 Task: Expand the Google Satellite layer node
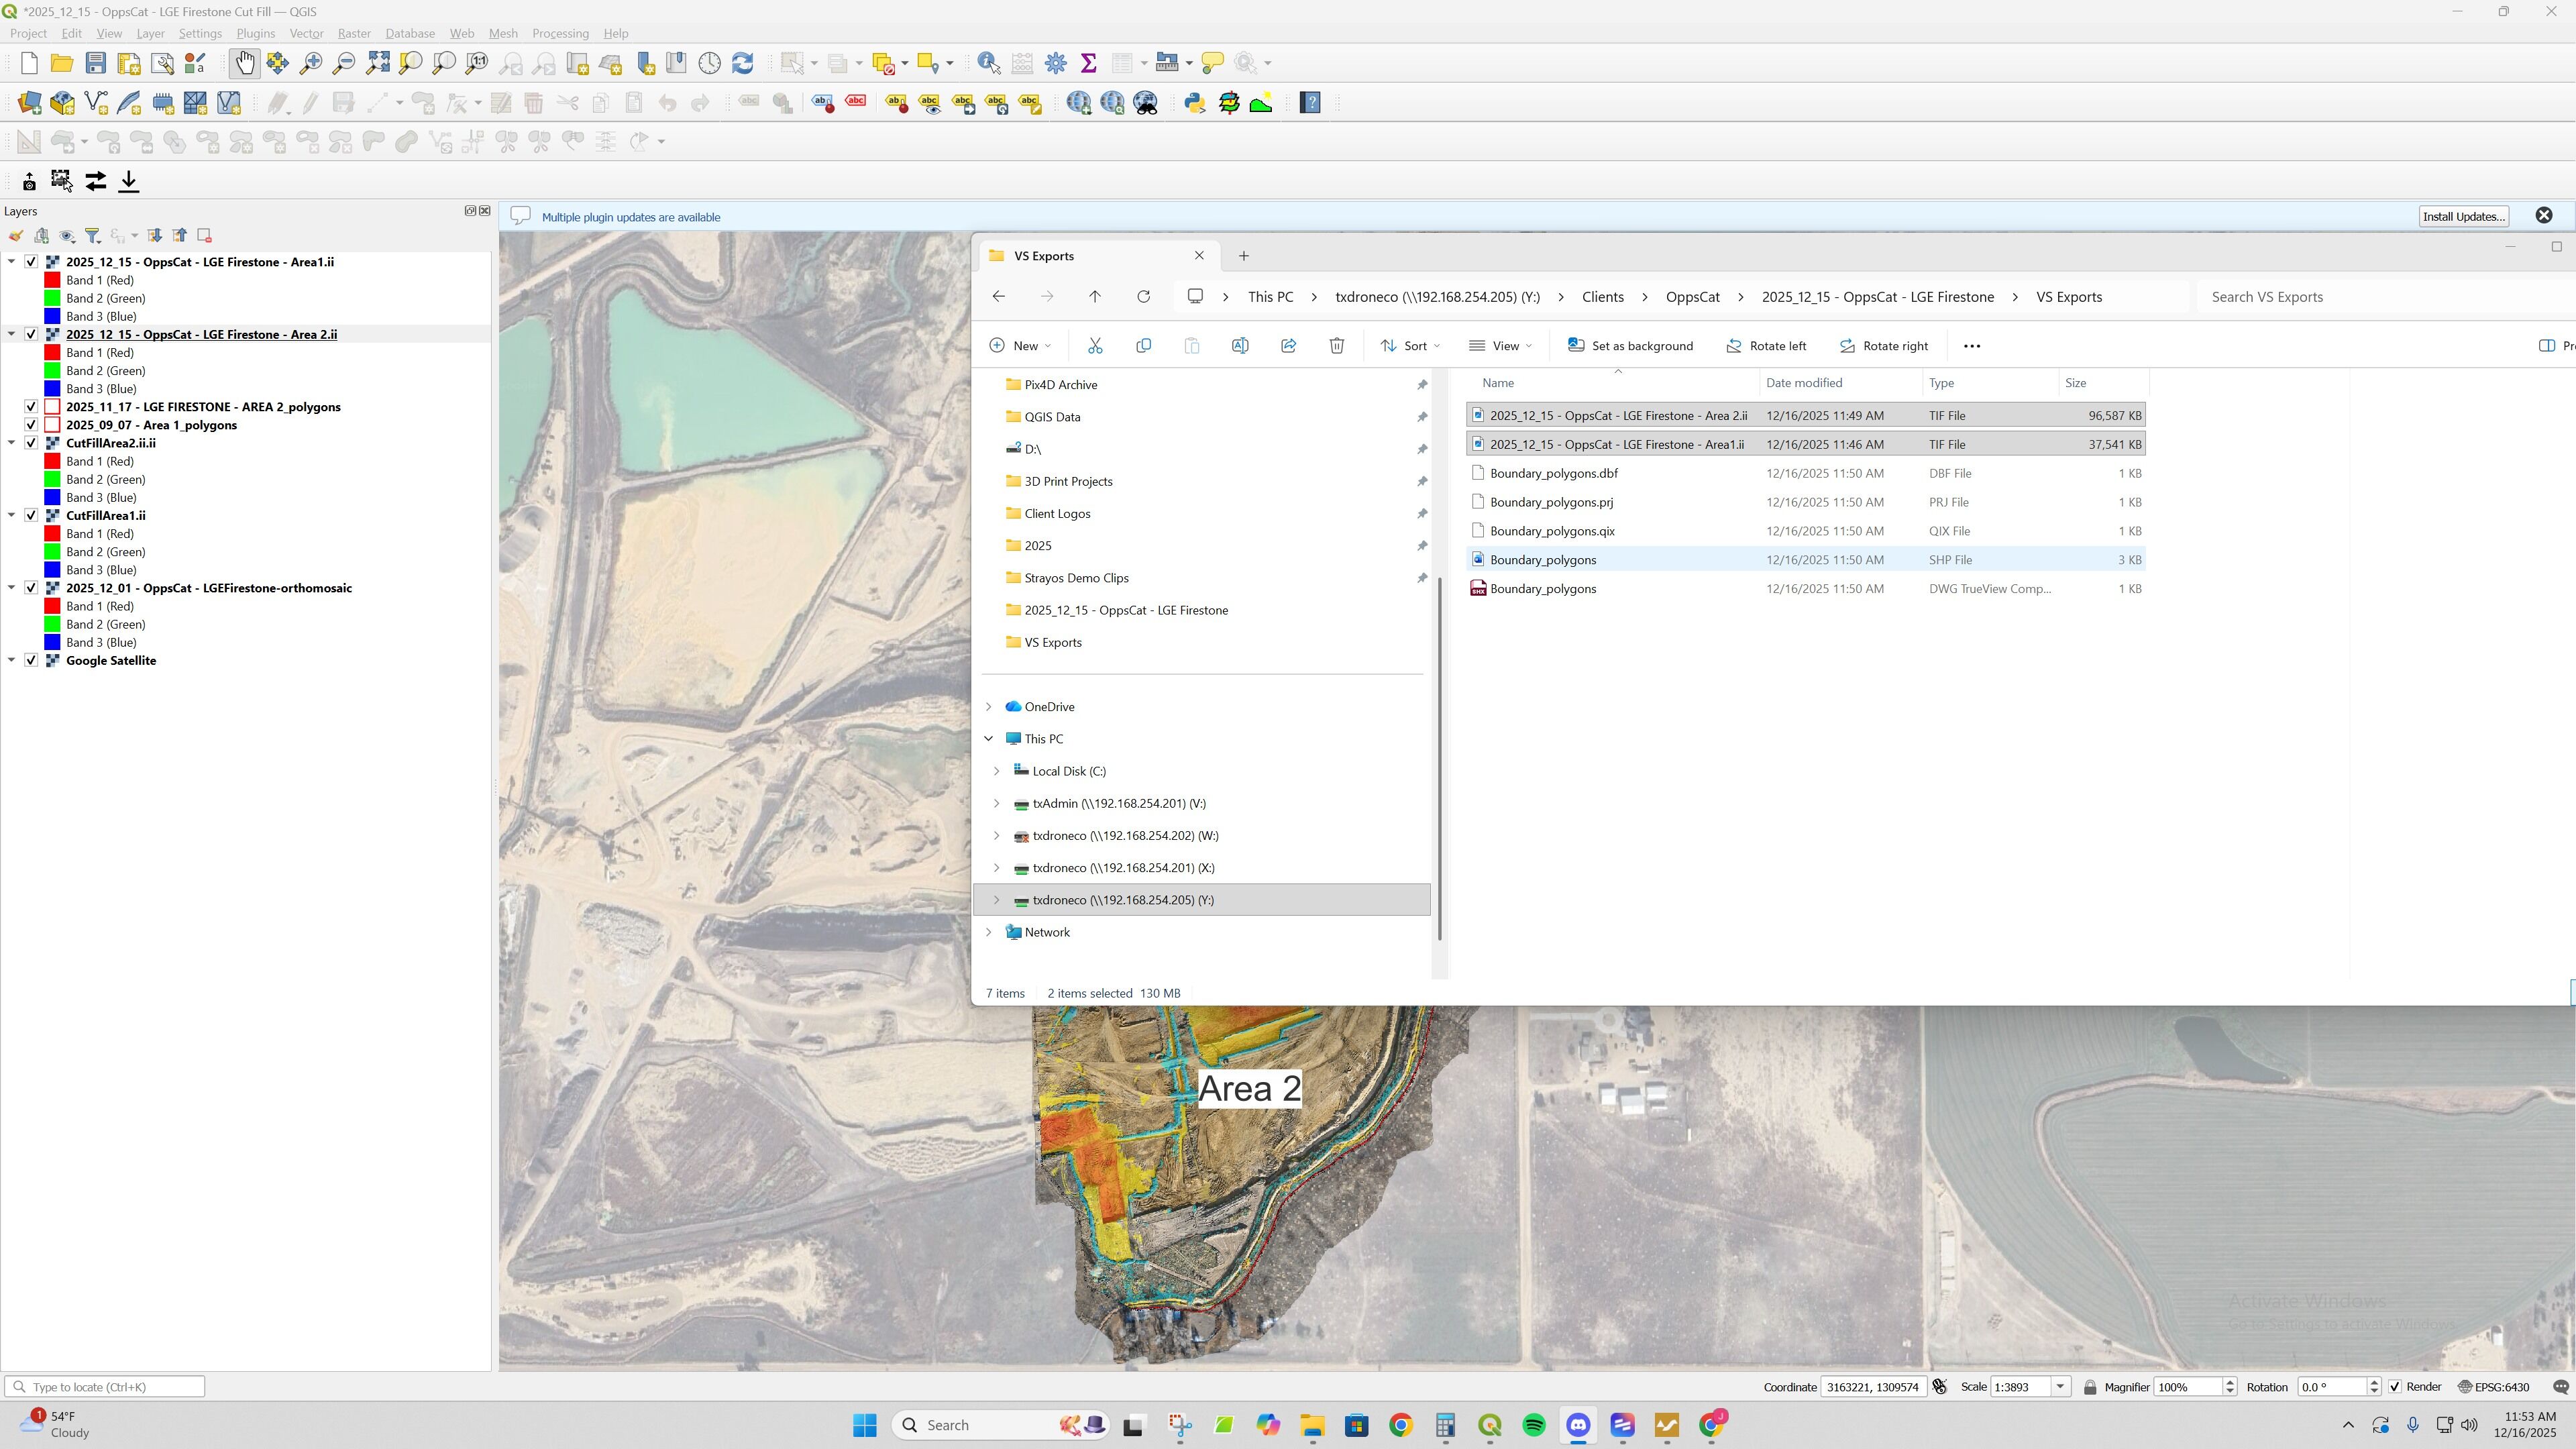tap(11, 661)
